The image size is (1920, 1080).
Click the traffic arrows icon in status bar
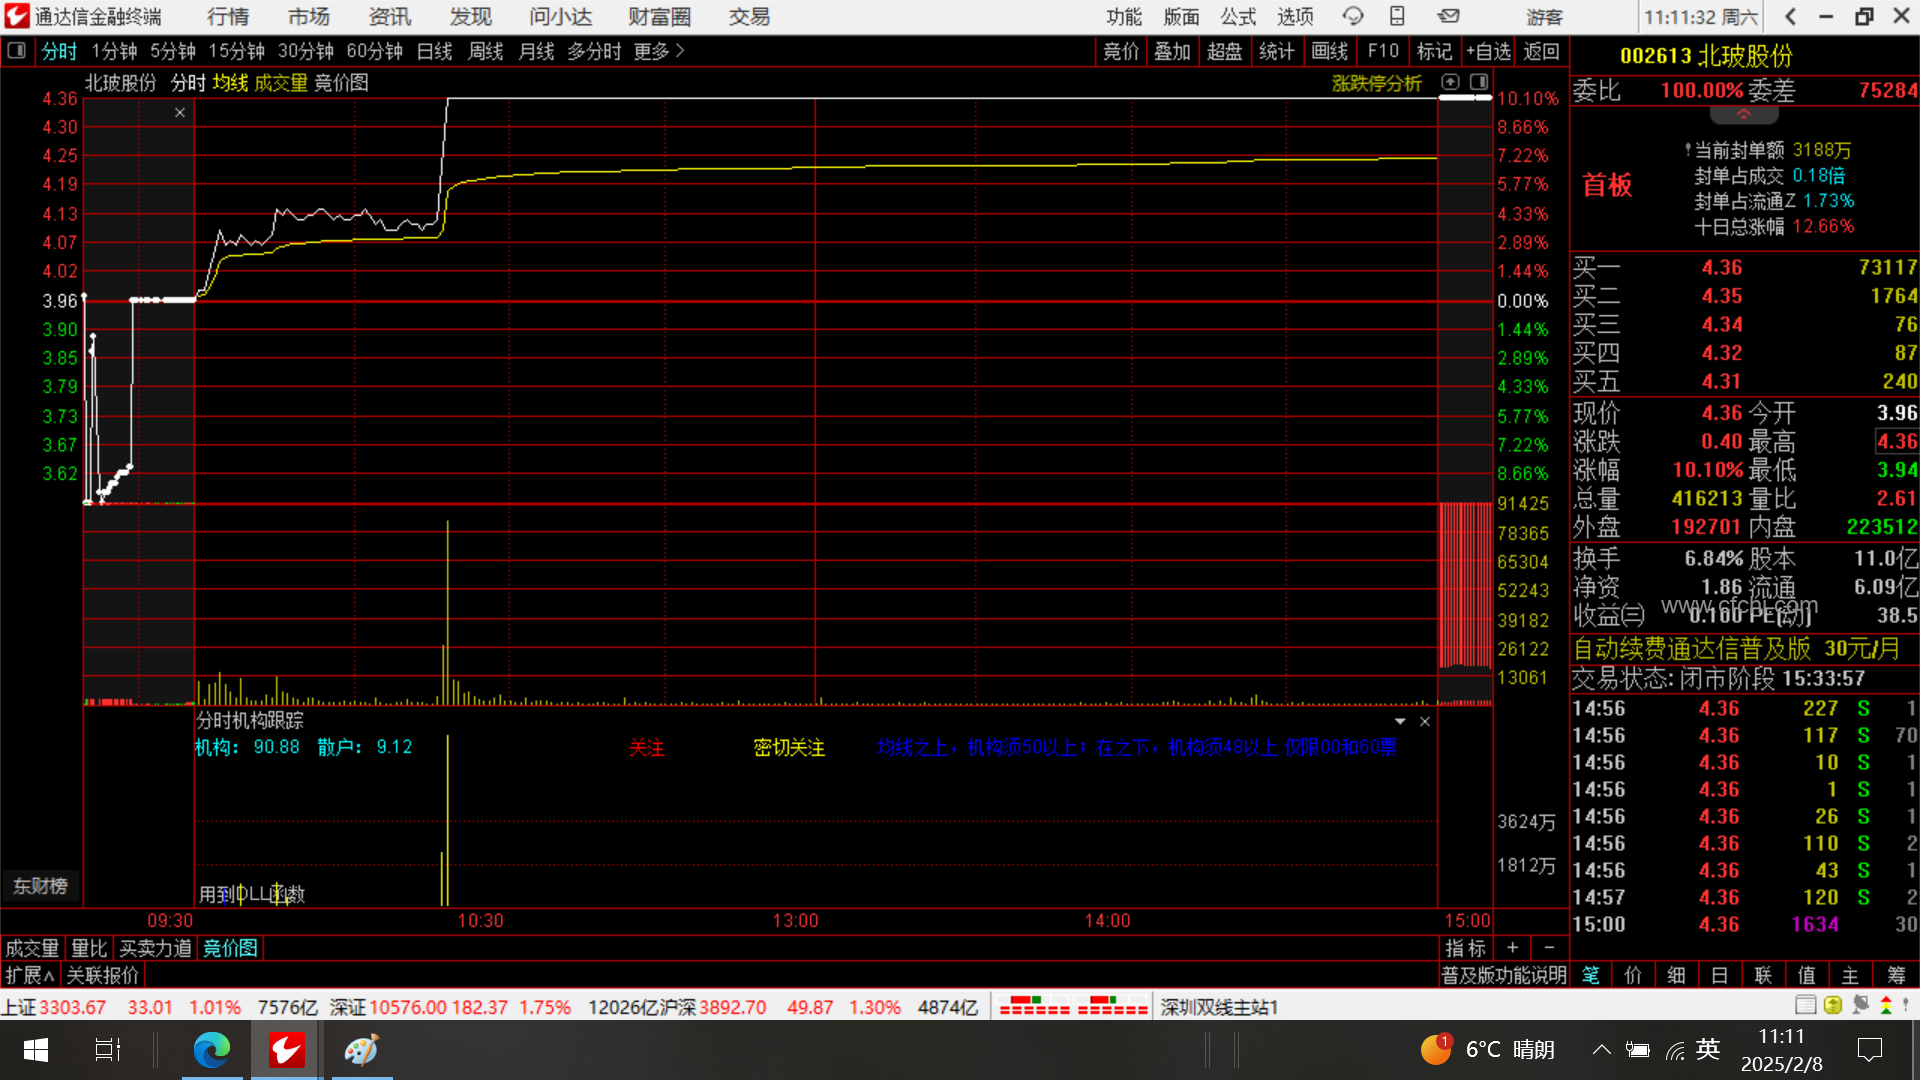click(x=1886, y=1006)
